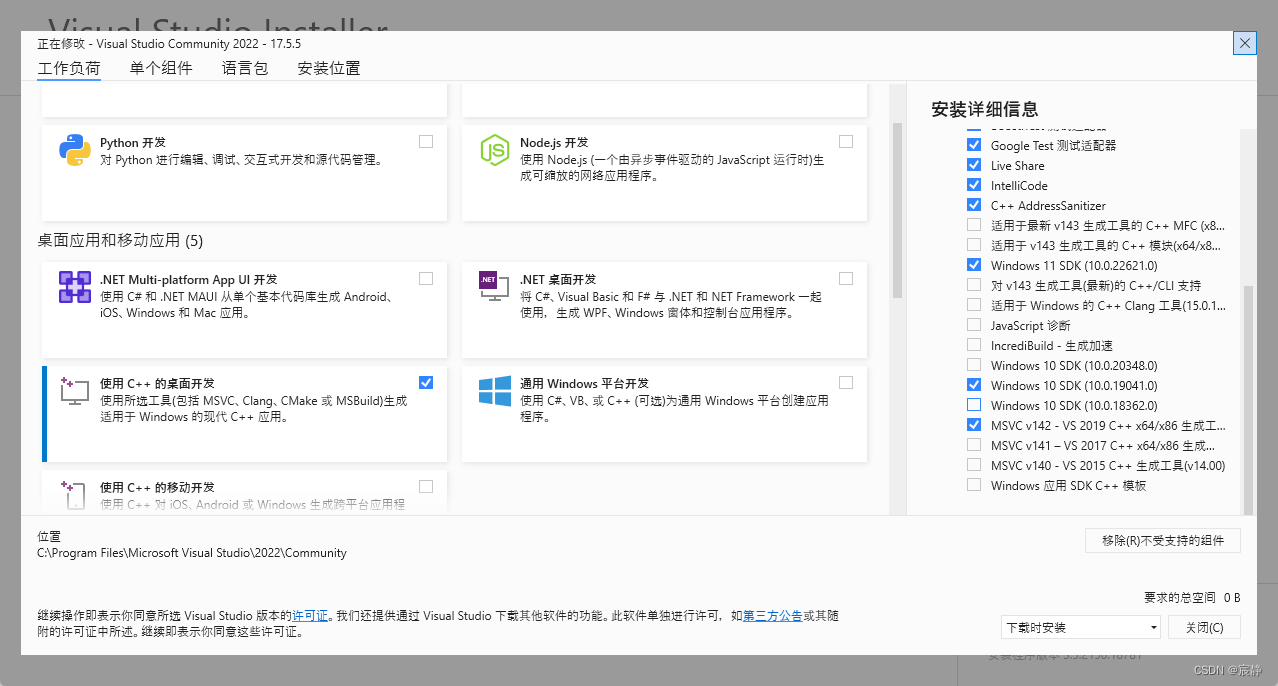Click the Universal Windows Platform development icon
Image resolution: width=1278 pixels, height=686 pixels.
coord(495,391)
